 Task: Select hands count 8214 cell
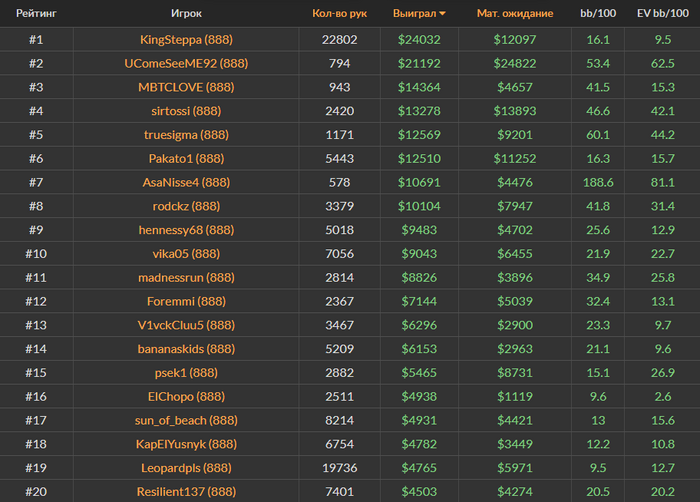pyautogui.click(x=339, y=420)
